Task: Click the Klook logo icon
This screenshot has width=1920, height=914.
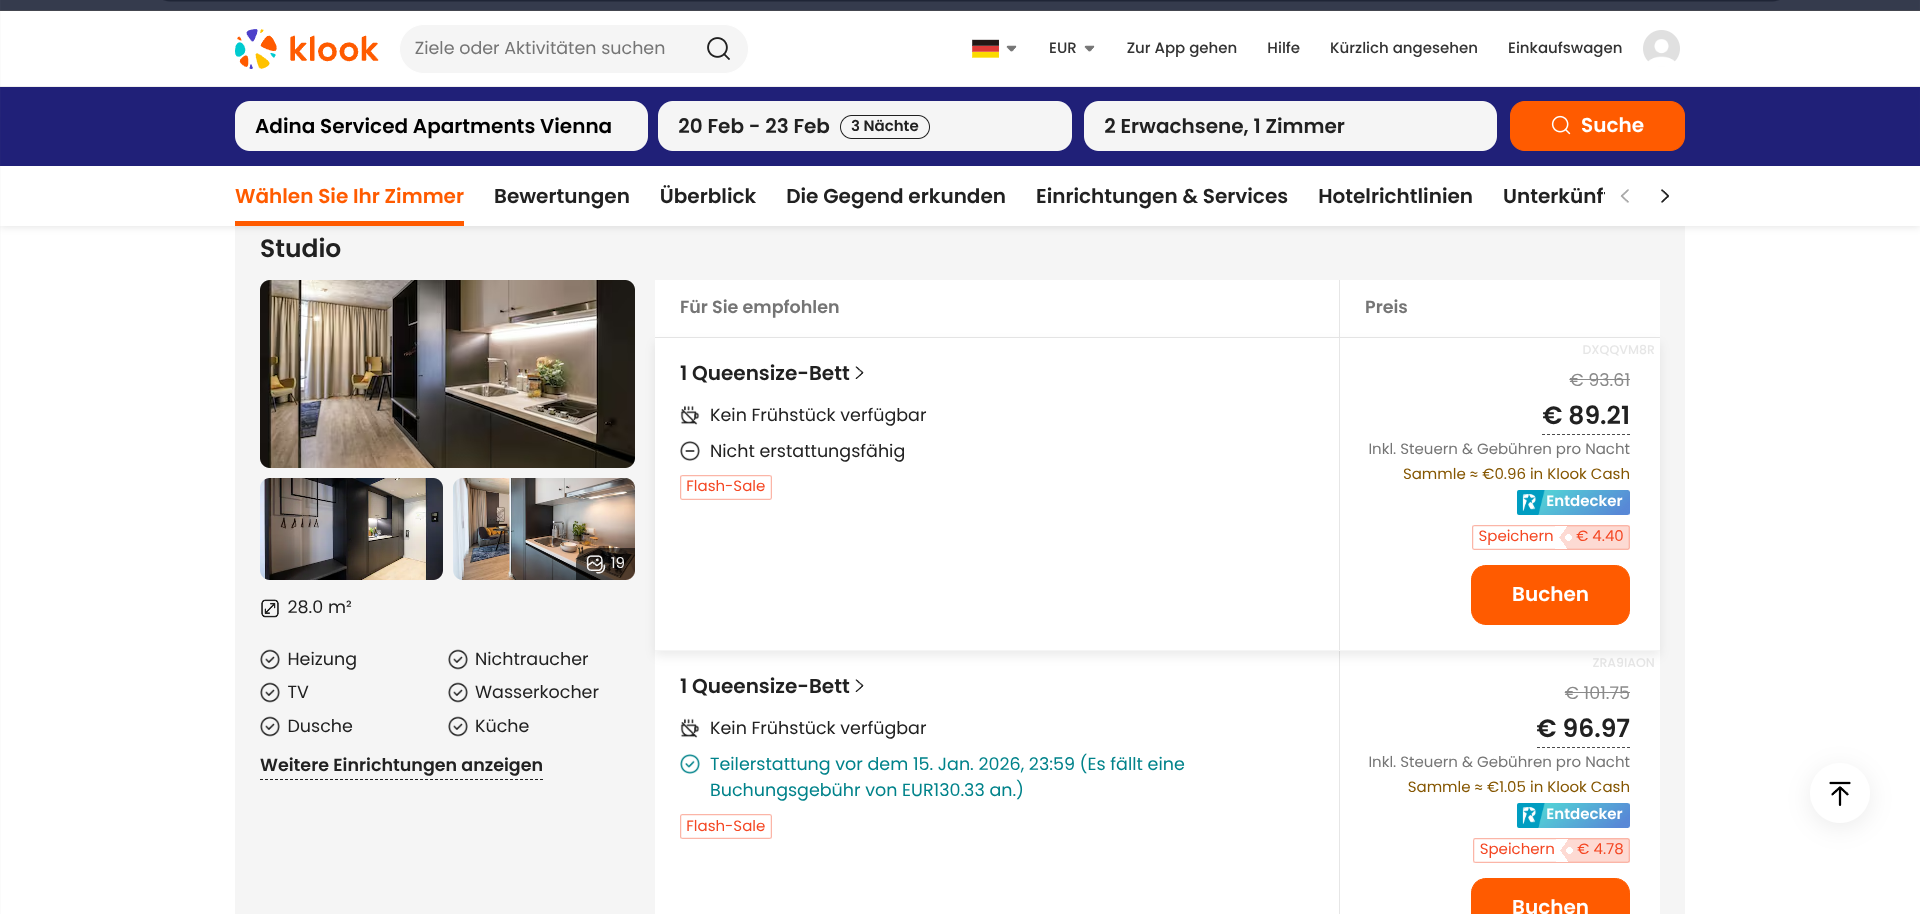Action: (256, 48)
